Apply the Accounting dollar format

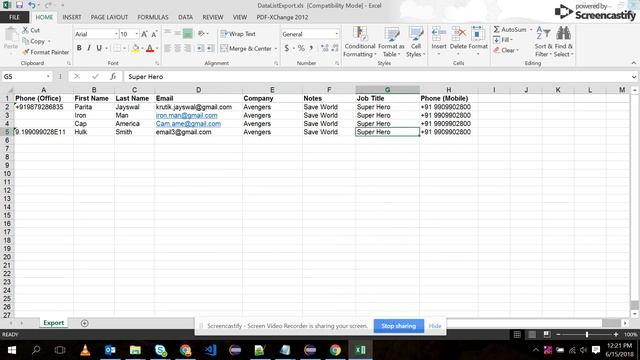287,48
